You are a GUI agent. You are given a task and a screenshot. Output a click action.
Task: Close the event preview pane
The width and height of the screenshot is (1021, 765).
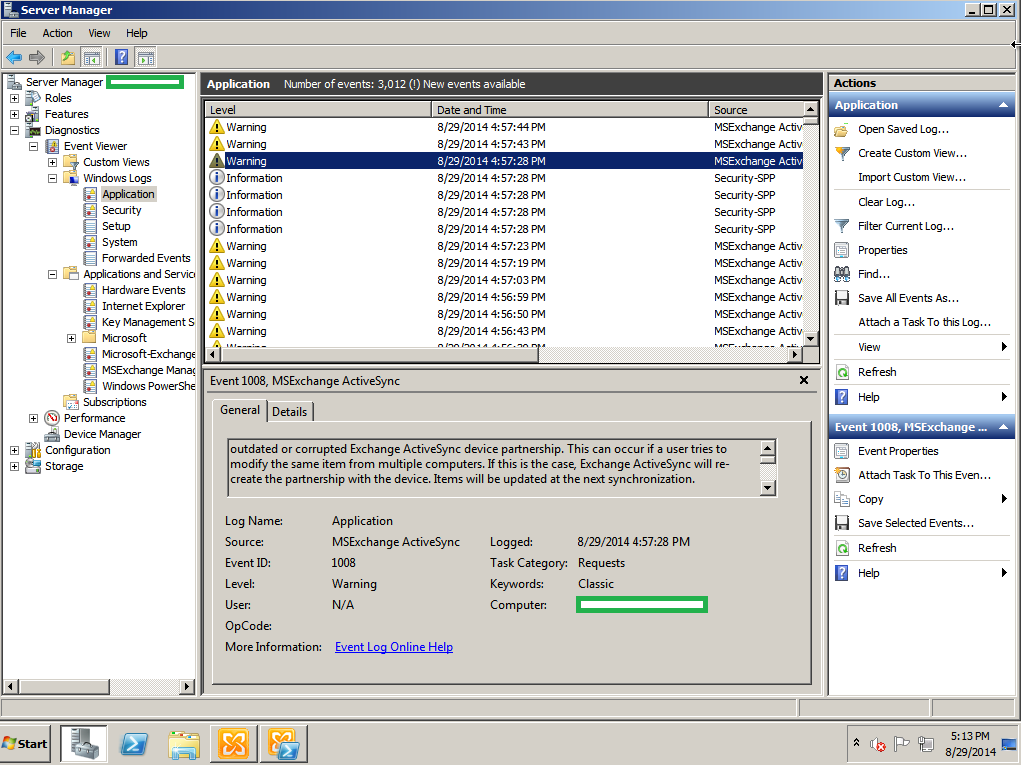[x=804, y=380]
